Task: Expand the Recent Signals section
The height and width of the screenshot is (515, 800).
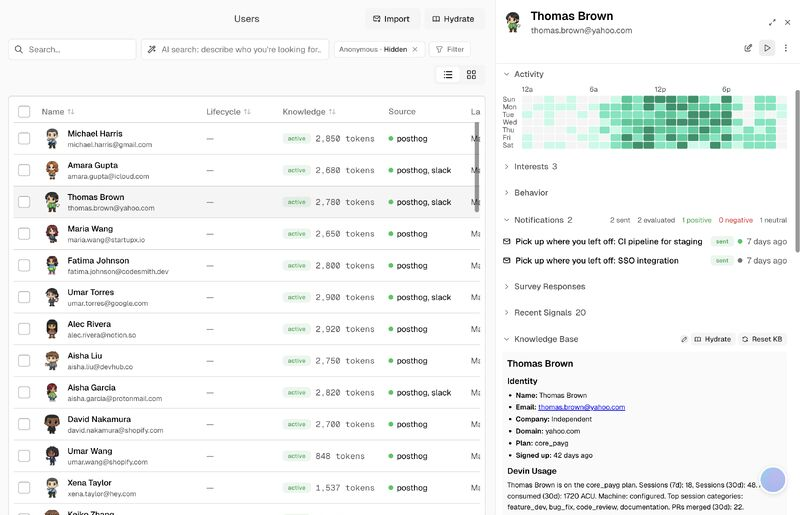Action: click(544, 313)
